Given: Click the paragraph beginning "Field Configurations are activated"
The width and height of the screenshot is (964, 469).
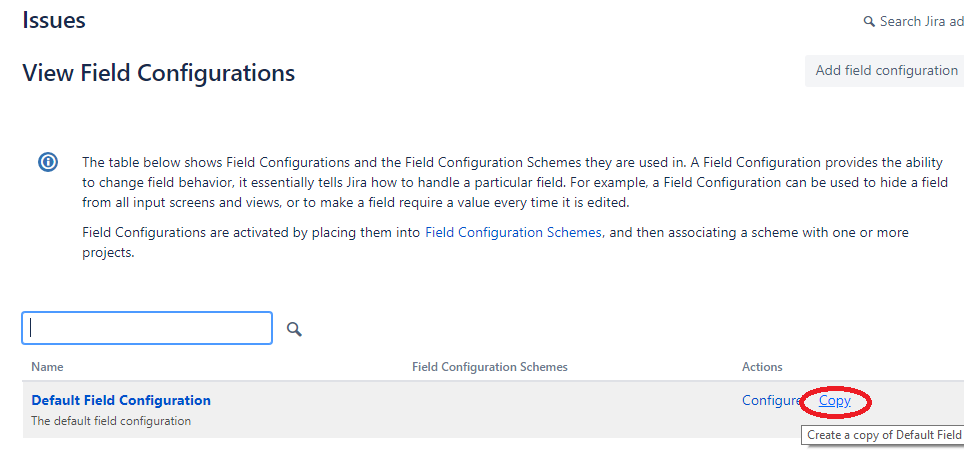Looking at the screenshot, I should coord(495,242).
